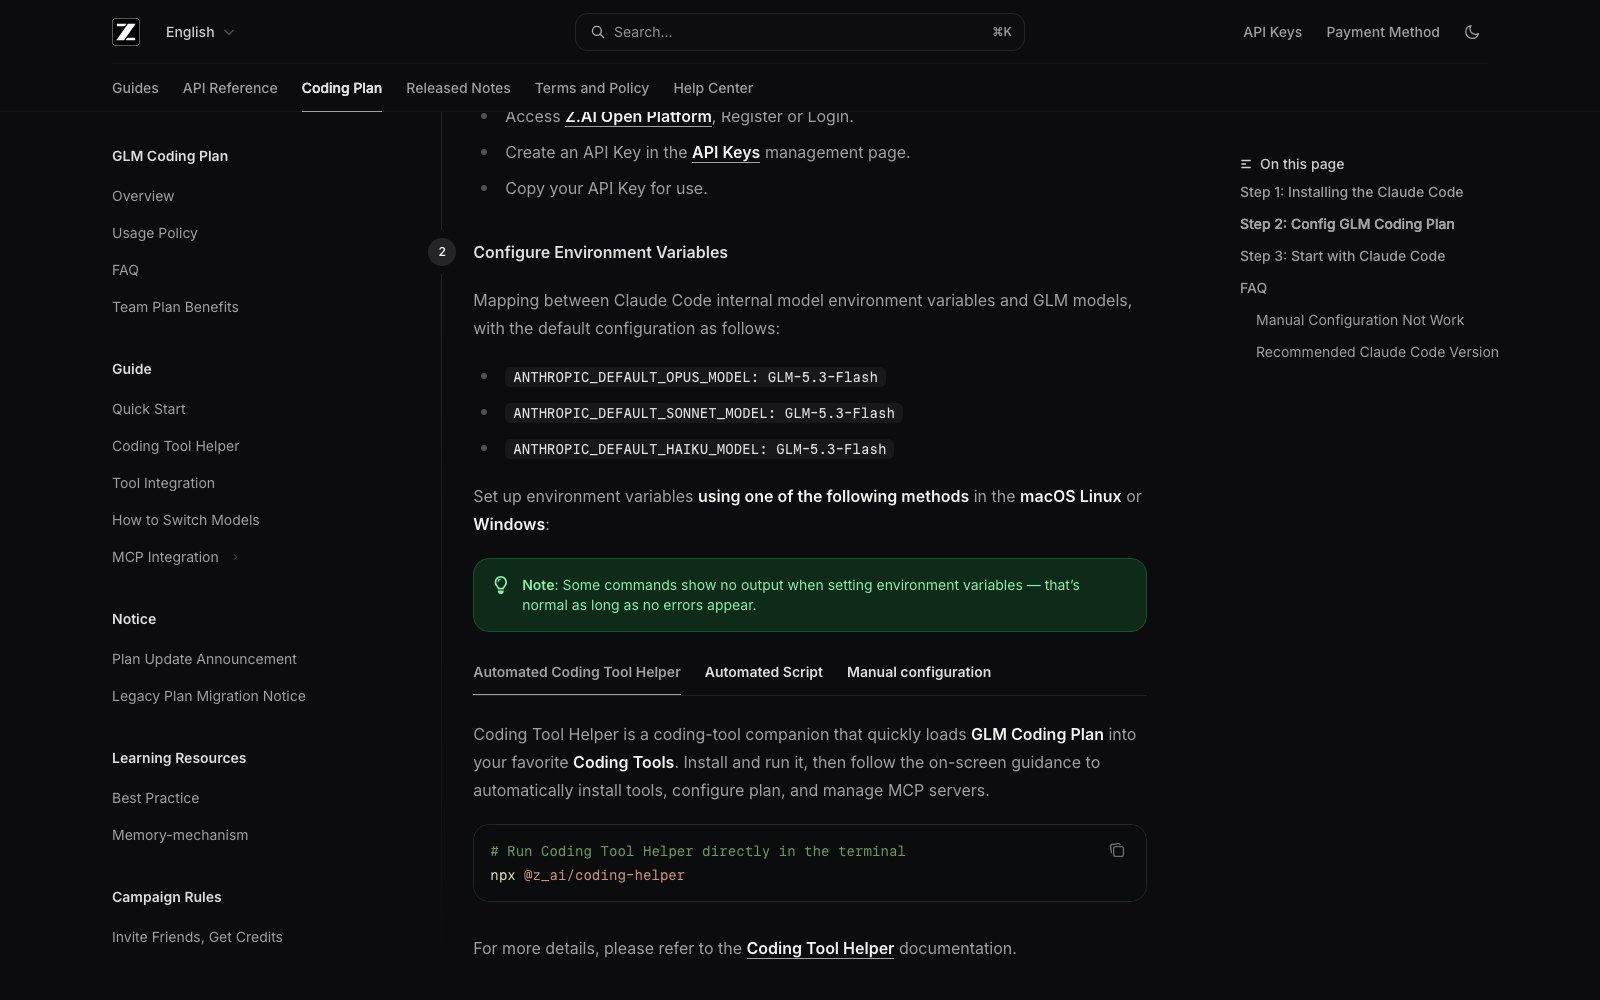Screen dimensions: 1600x1000
Task: Jump to Manual Configuration Not Work section
Action: tap(1360, 320)
